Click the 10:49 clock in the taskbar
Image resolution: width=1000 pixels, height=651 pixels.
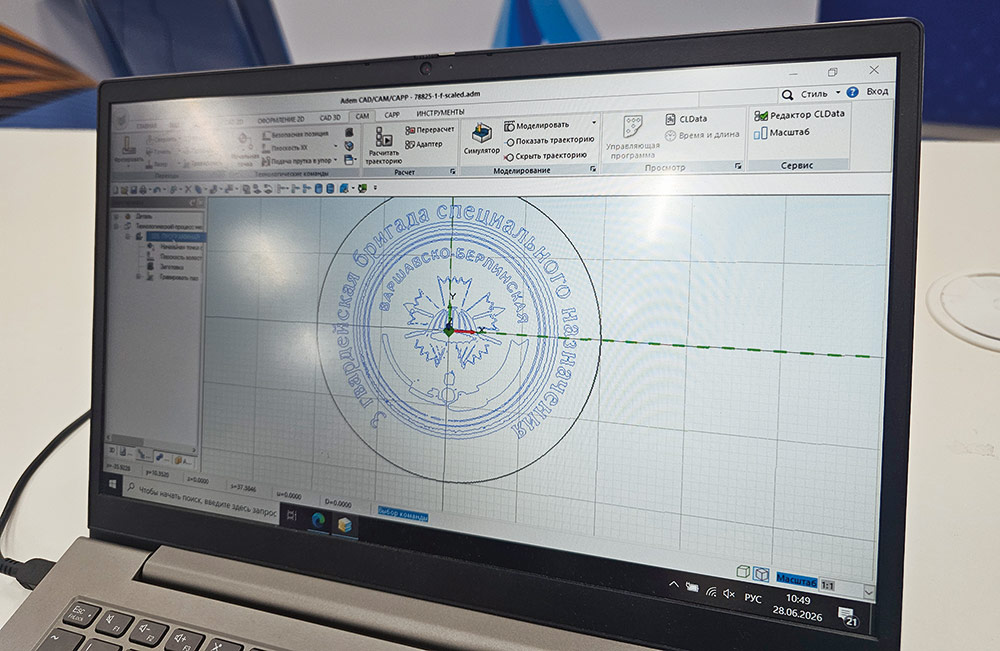tap(798, 599)
